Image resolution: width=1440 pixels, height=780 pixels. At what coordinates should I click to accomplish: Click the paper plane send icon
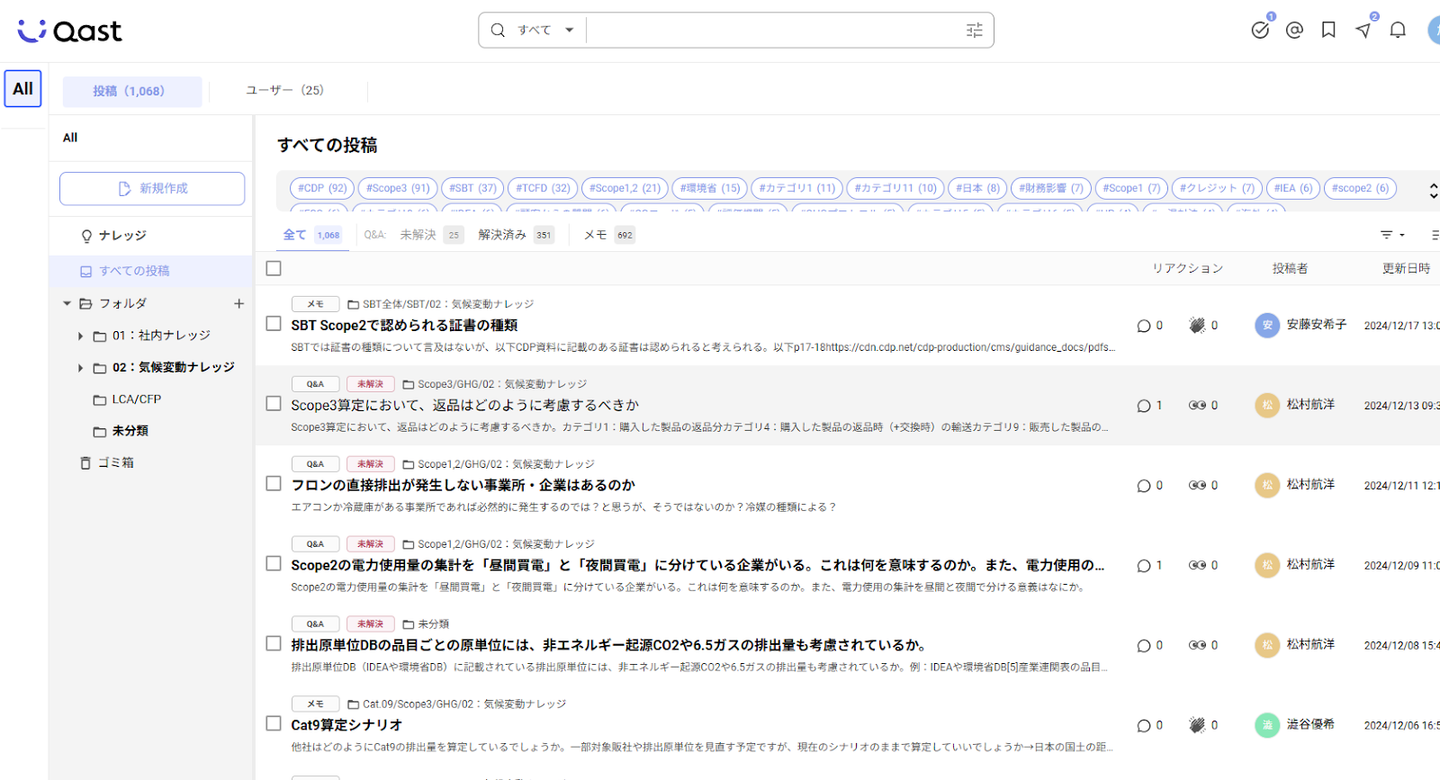pos(1363,30)
